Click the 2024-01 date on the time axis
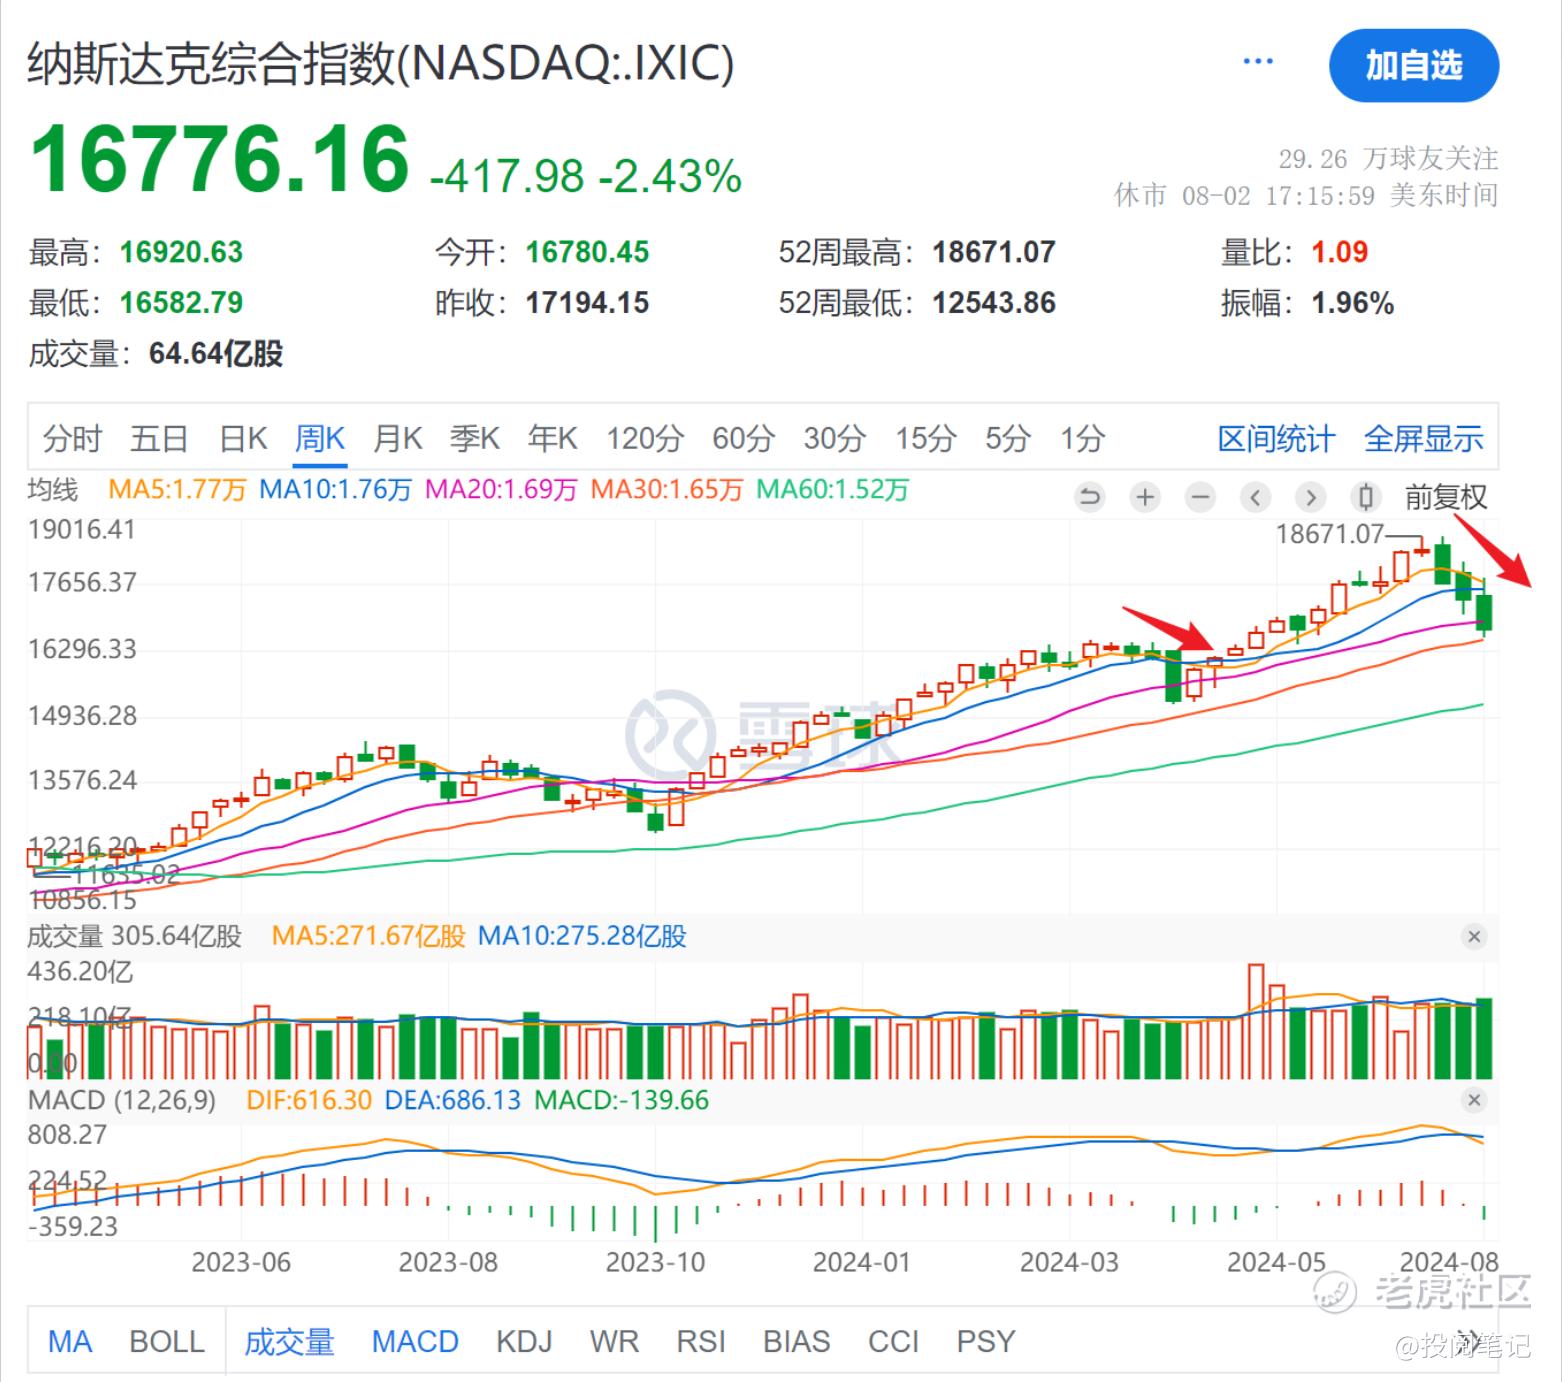Viewport: 1562px width, 1382px height. click(x=862, y=1263)
